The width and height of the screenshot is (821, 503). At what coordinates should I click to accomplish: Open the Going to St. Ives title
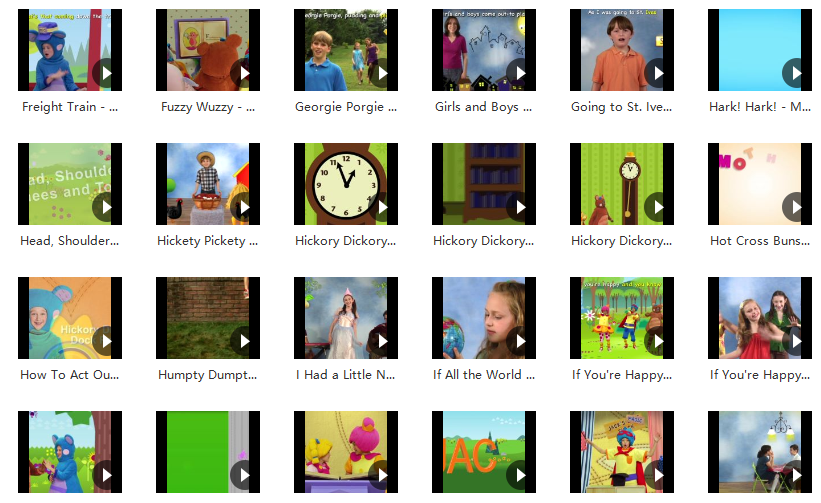pos(621,107)
